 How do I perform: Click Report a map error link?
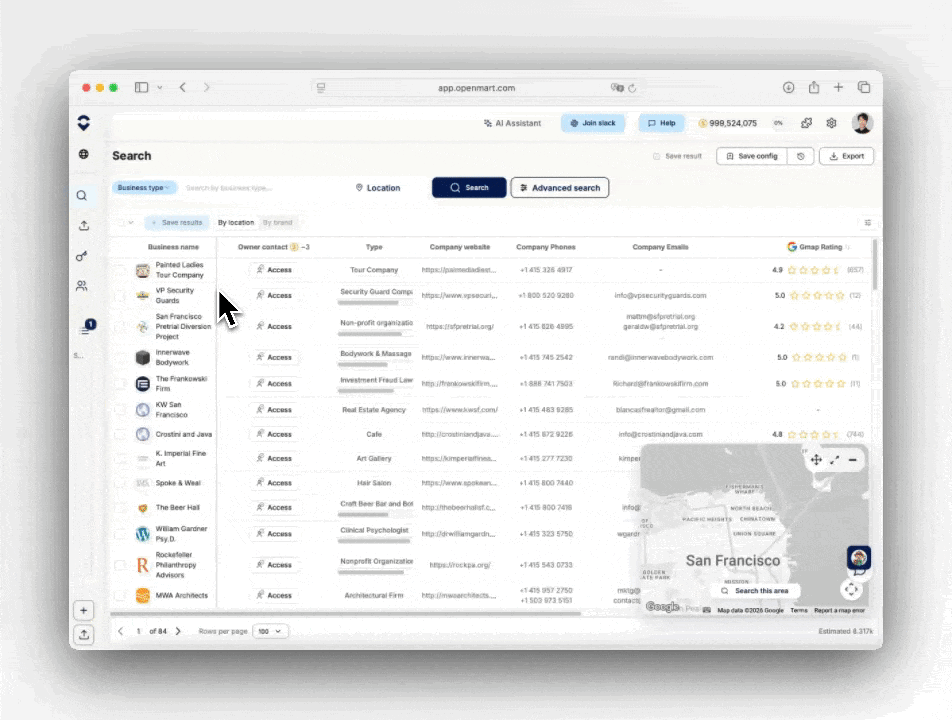[839, 610]
